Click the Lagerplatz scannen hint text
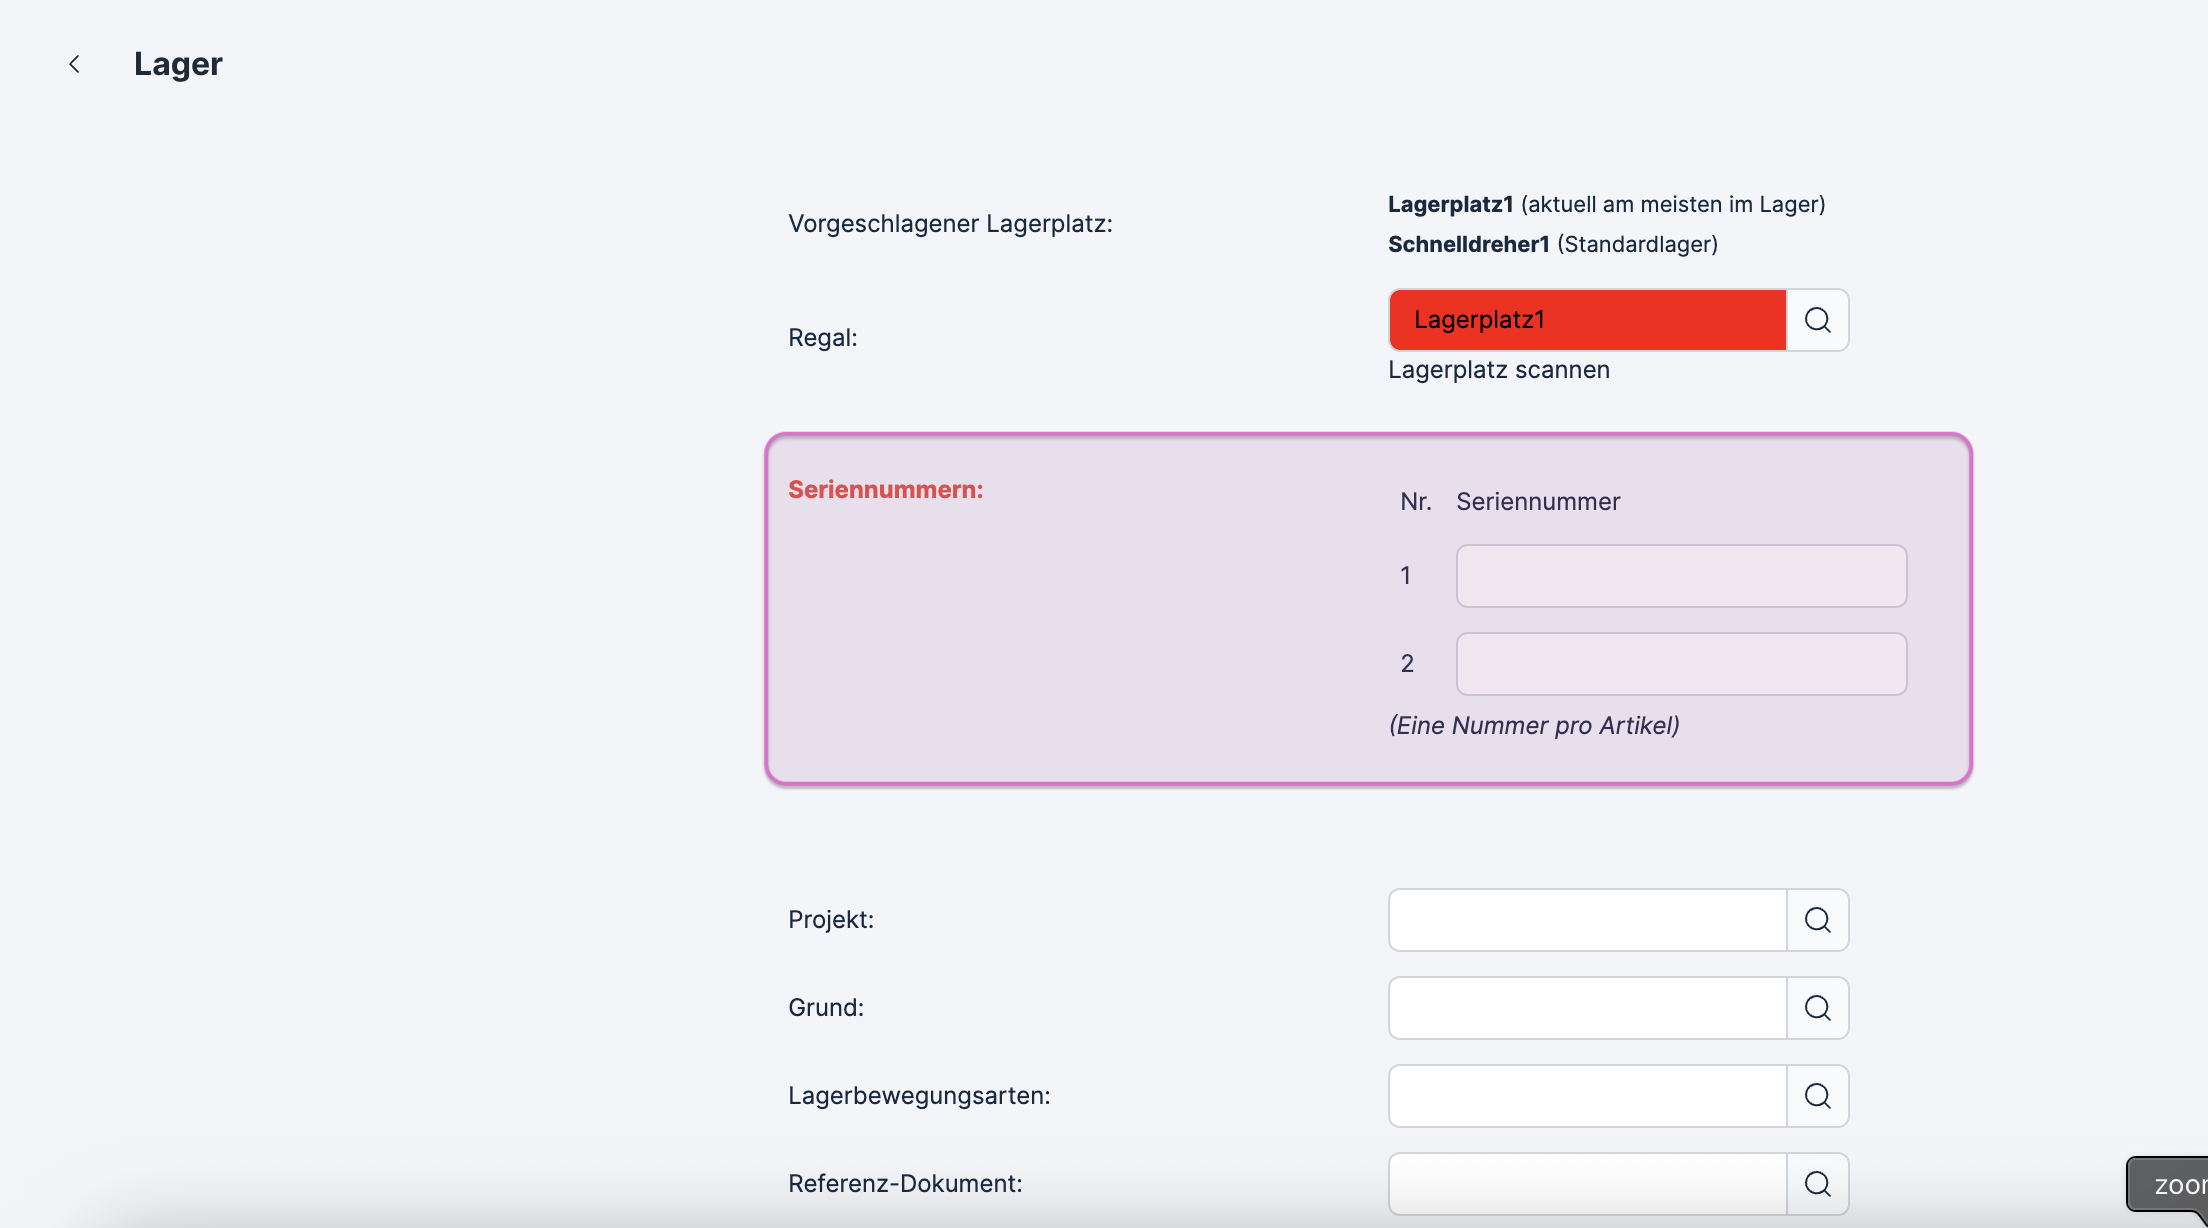 click(1498, 370)
